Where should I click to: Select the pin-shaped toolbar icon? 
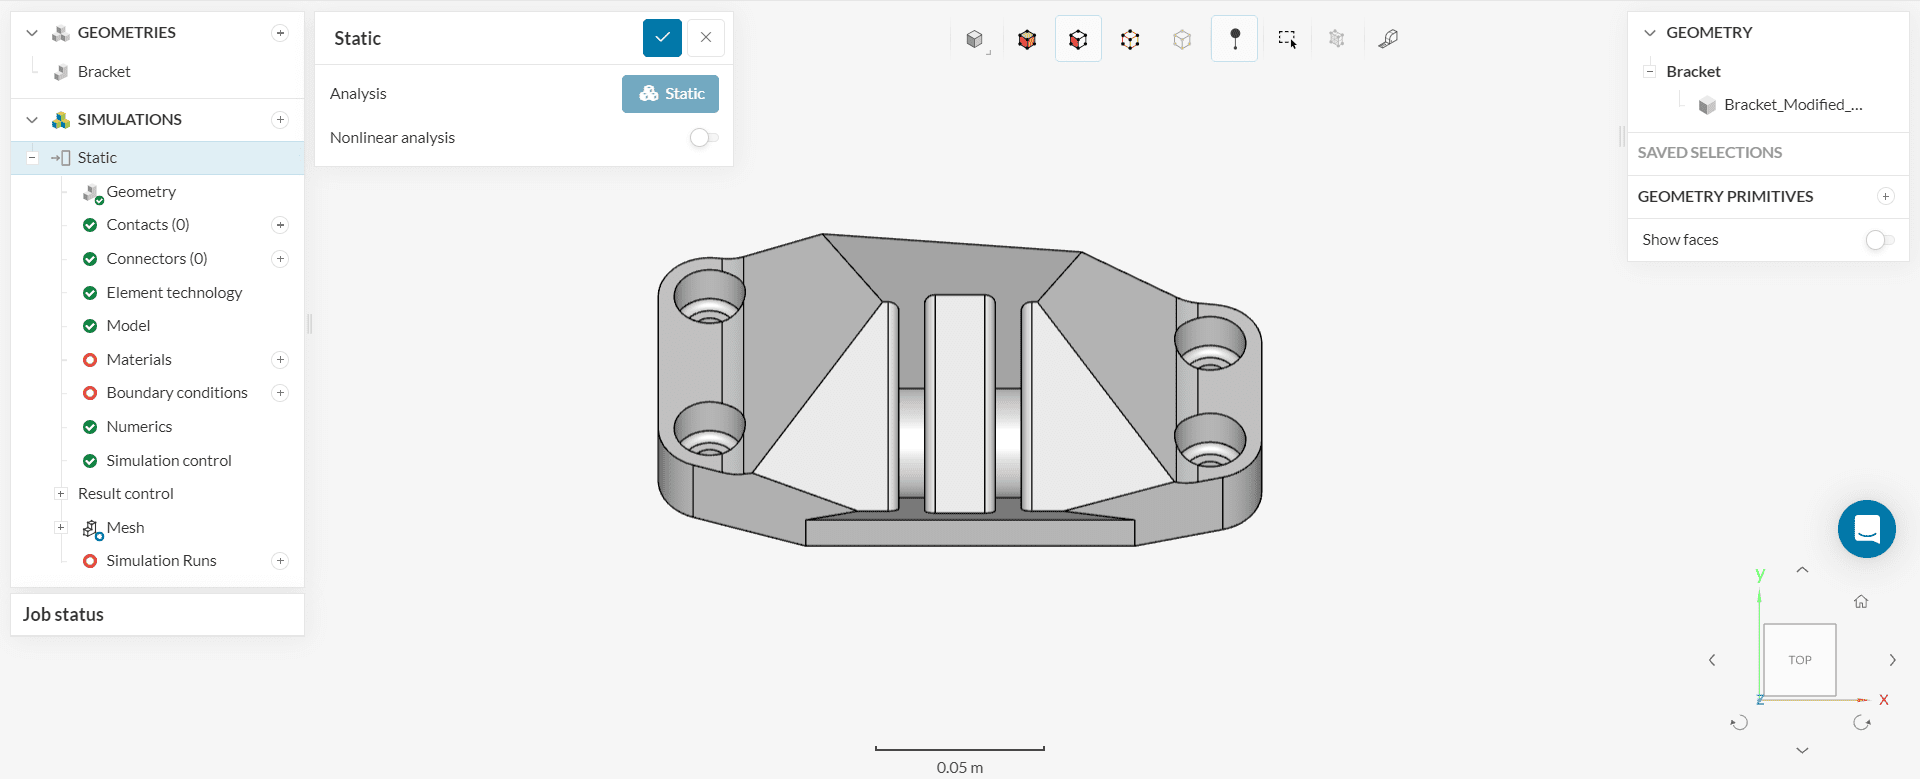(1234, 39)
